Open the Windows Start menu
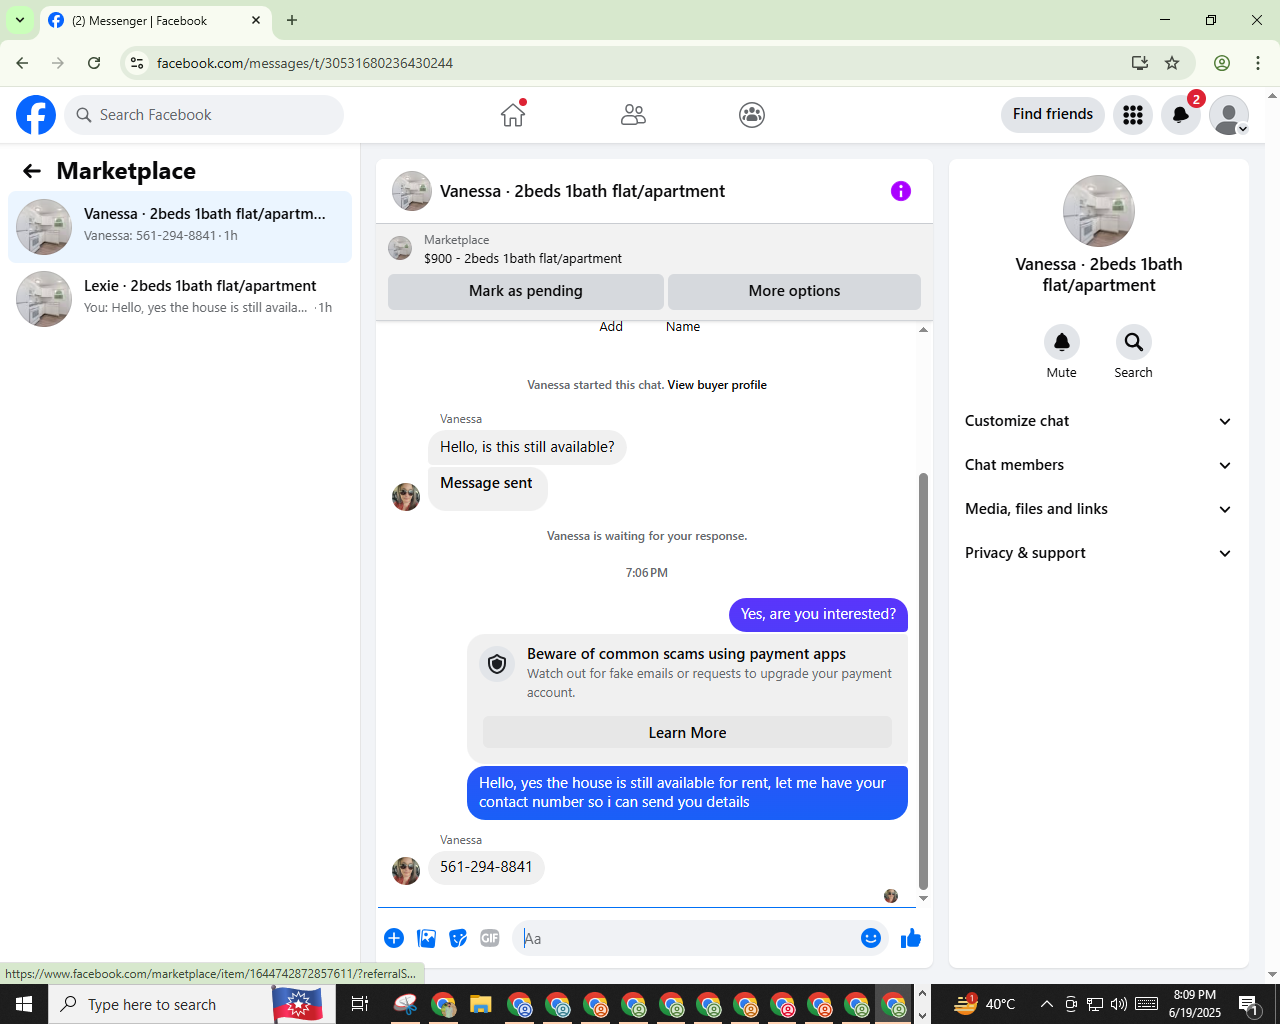1280x1024 pixels. coord(24,1004)
